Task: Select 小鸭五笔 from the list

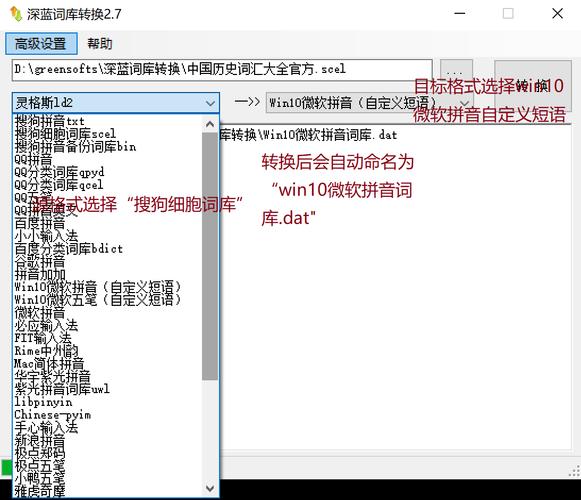Action: pos(107,479)
